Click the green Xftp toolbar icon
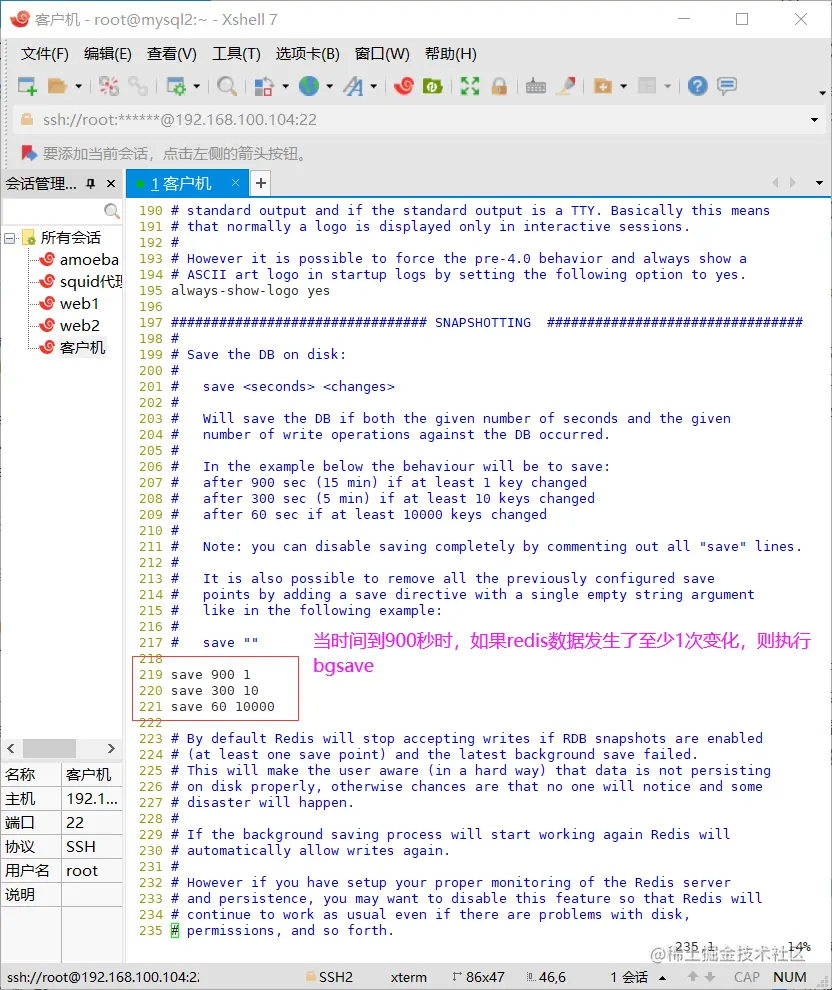Viewport: 832px width, 990px height. [432, 86]
